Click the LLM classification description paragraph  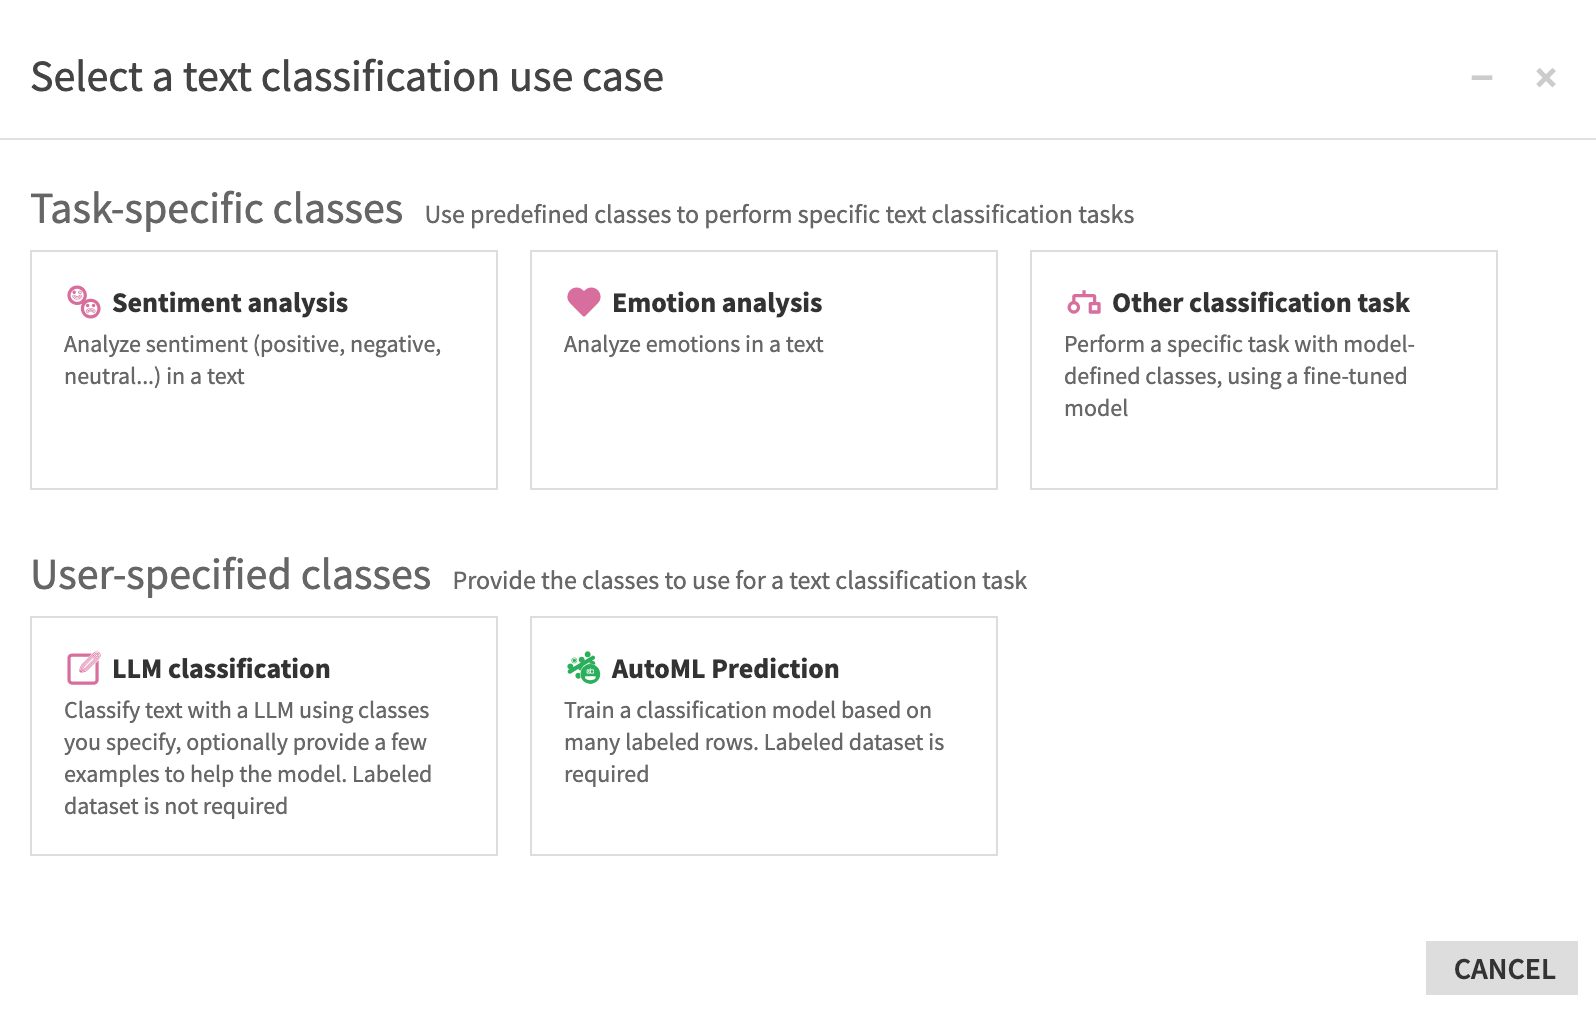(248, 758)
